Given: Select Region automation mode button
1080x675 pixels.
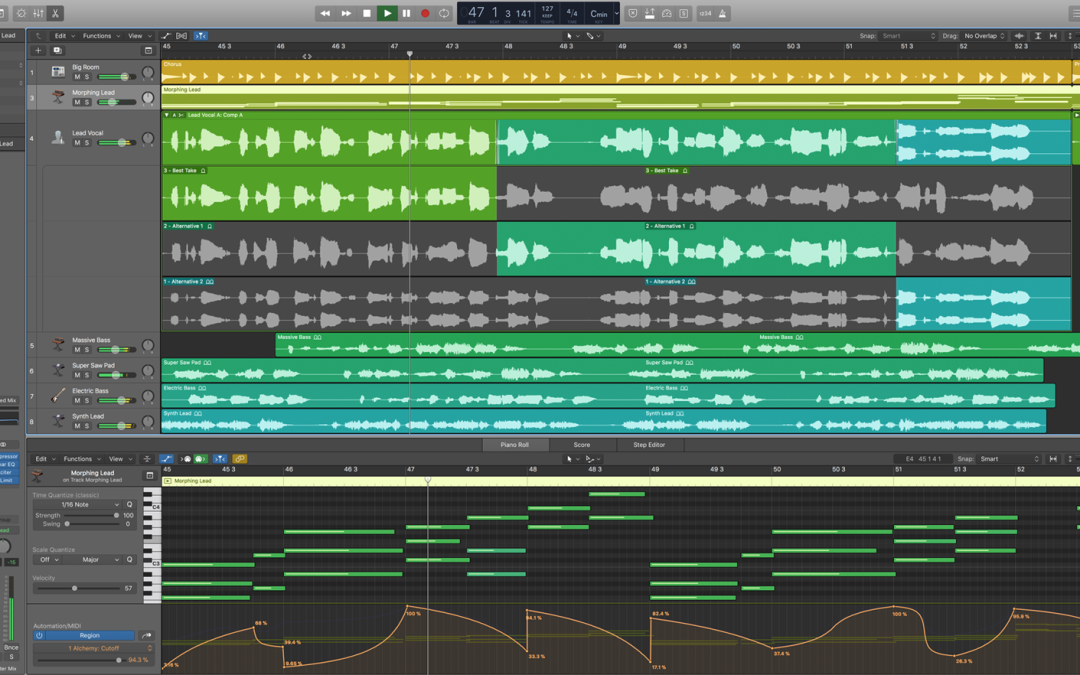Looking at the screenshot, I should [x=90, y=636].
